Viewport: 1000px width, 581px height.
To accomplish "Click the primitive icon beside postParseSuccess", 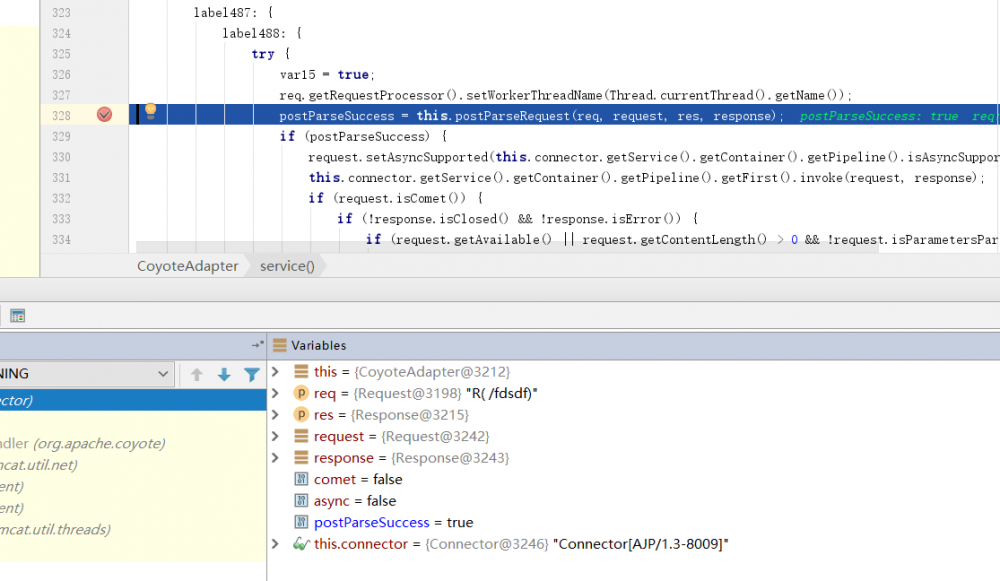I will 301,522.
